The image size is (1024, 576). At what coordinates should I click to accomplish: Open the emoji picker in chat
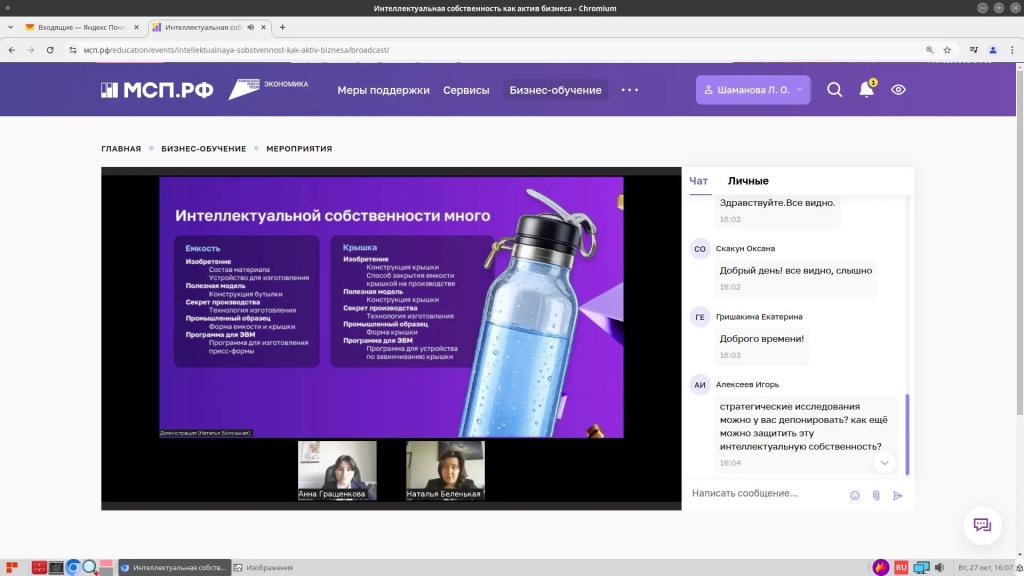point(855,496)
